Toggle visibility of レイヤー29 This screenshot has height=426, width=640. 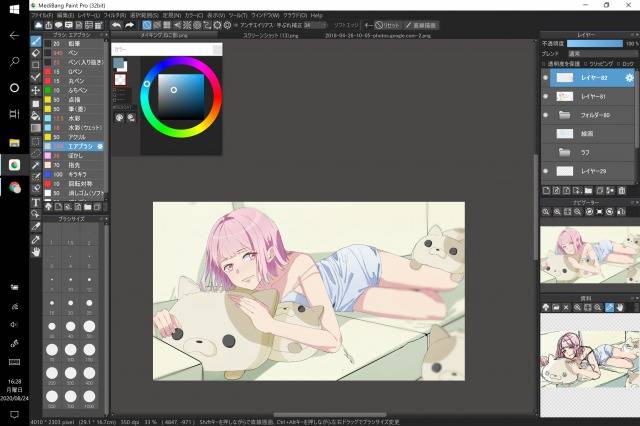545,171
